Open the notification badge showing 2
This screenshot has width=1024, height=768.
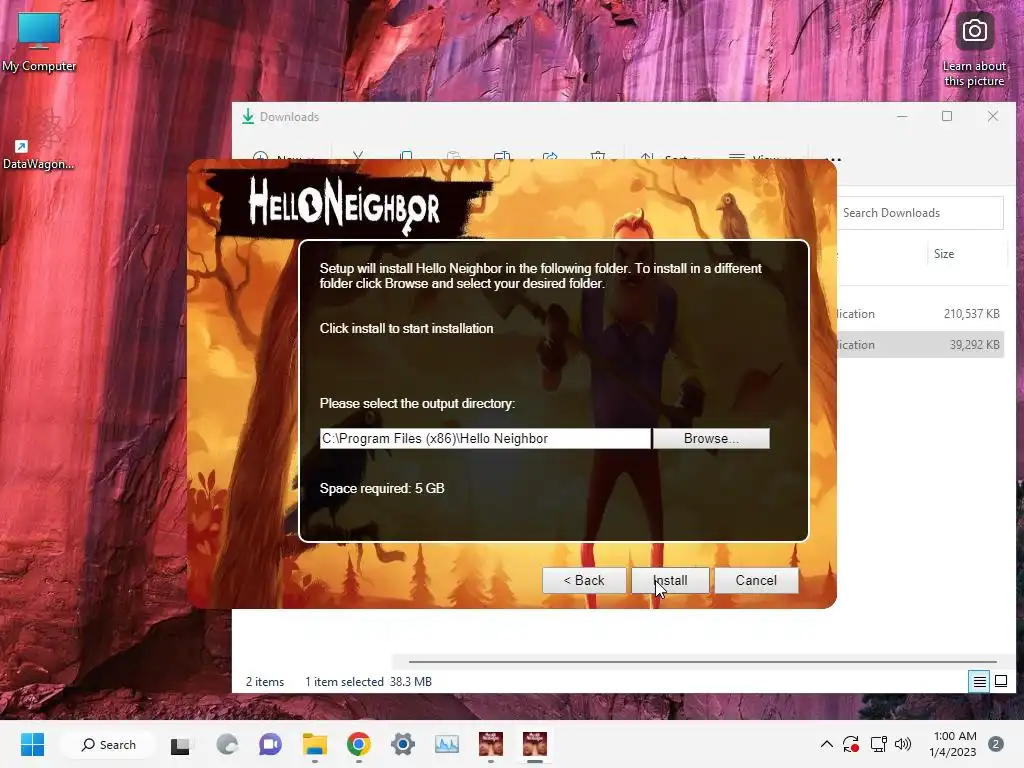996,744
